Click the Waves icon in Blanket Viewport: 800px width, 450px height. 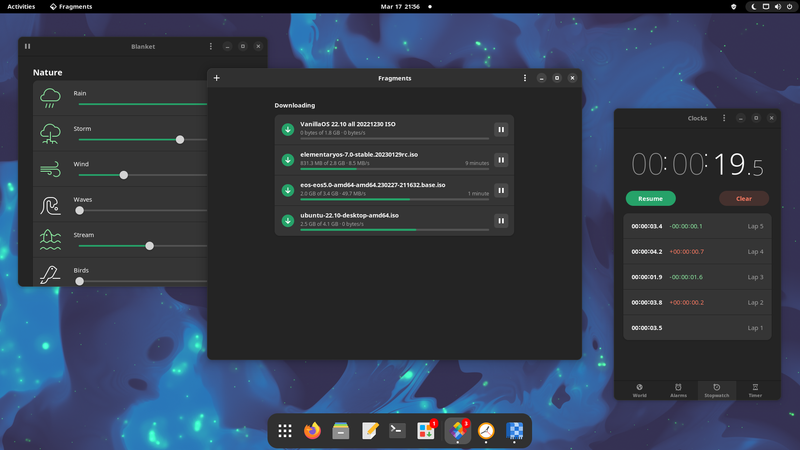(x=50, y=205)
